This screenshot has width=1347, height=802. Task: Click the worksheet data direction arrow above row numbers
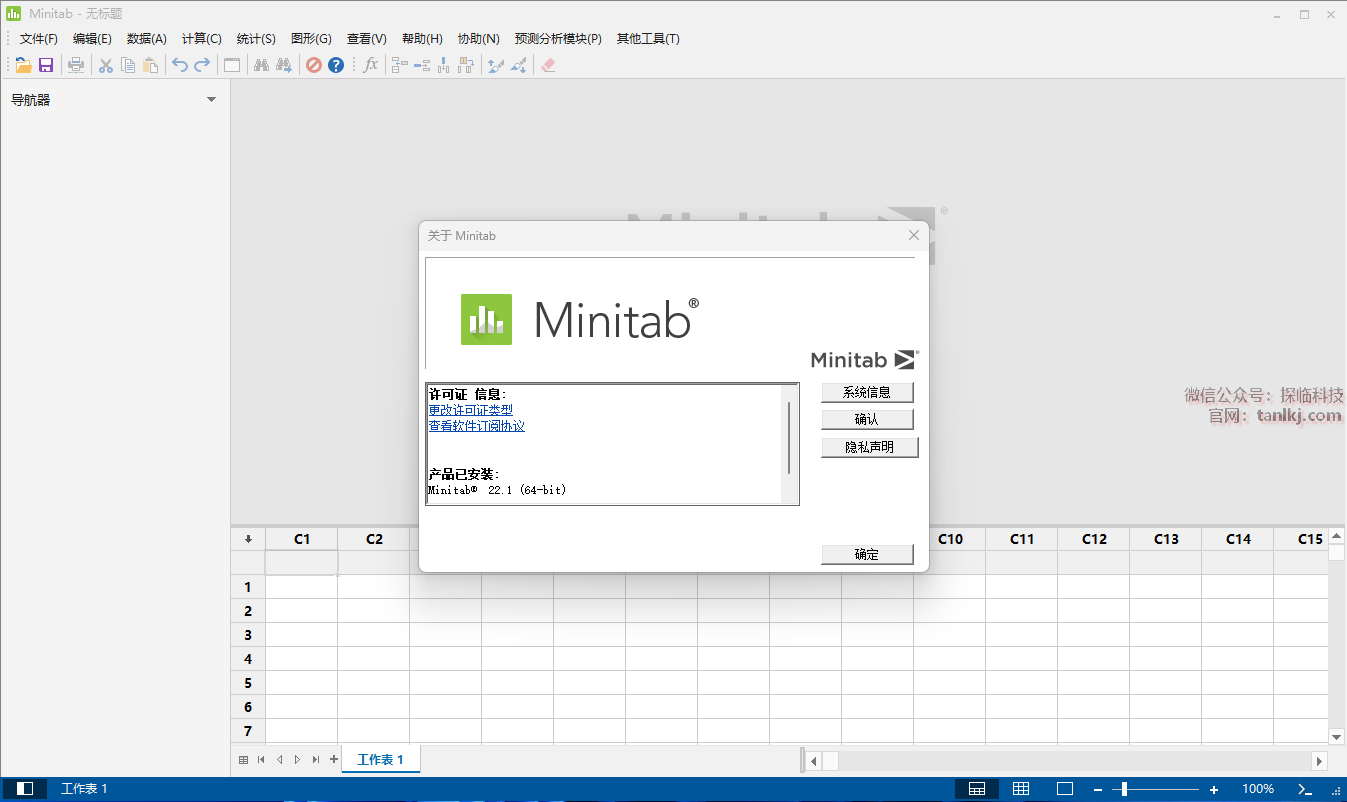click(x=248, y=539)
